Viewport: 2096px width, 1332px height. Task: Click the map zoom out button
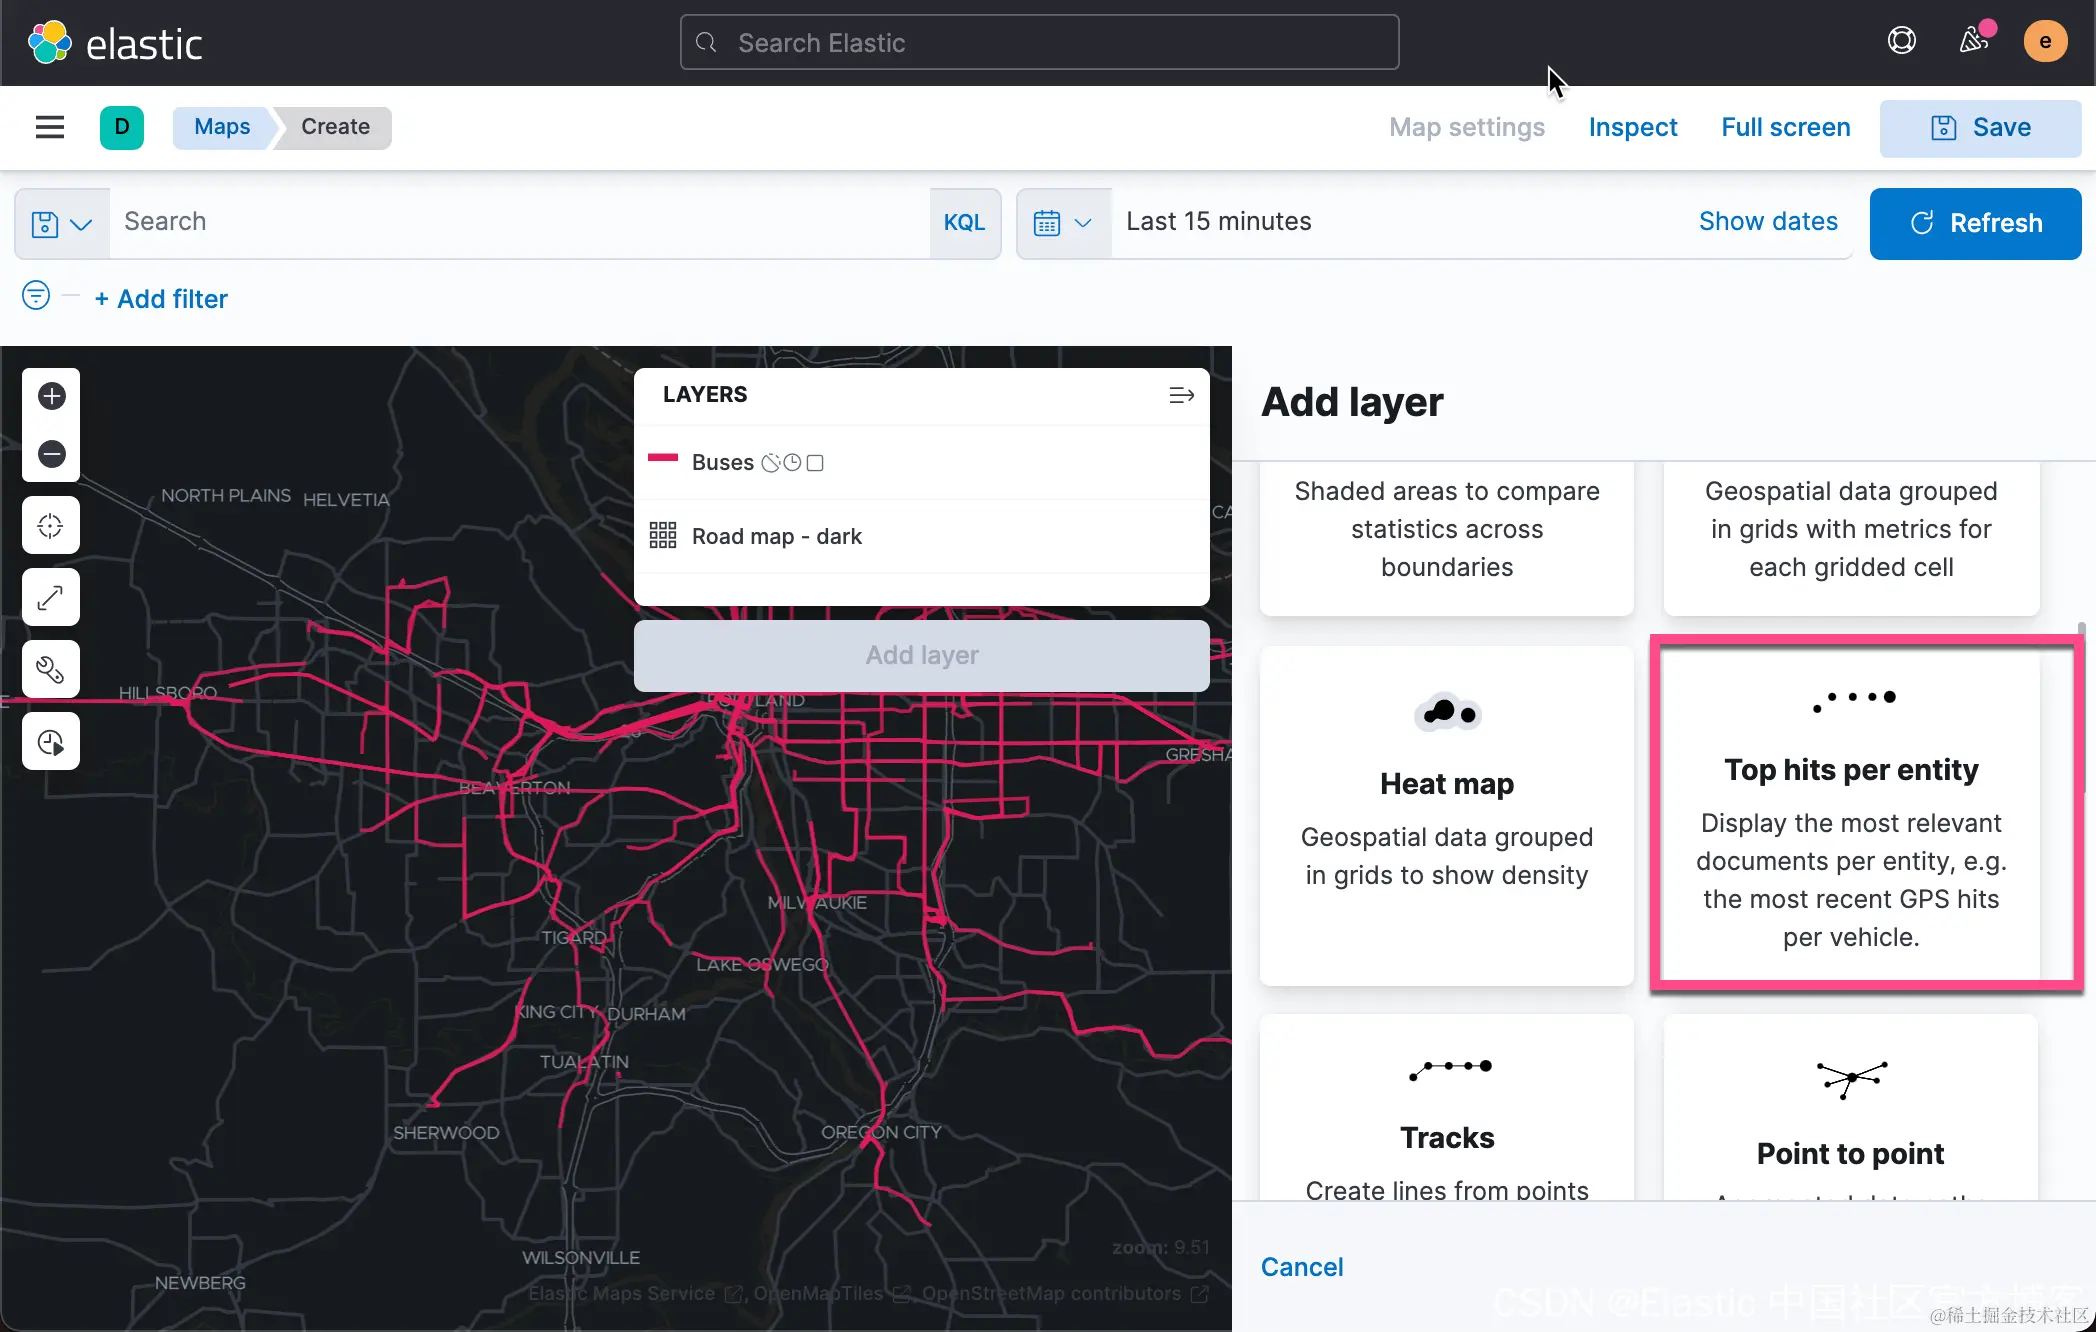click(52, 454)
